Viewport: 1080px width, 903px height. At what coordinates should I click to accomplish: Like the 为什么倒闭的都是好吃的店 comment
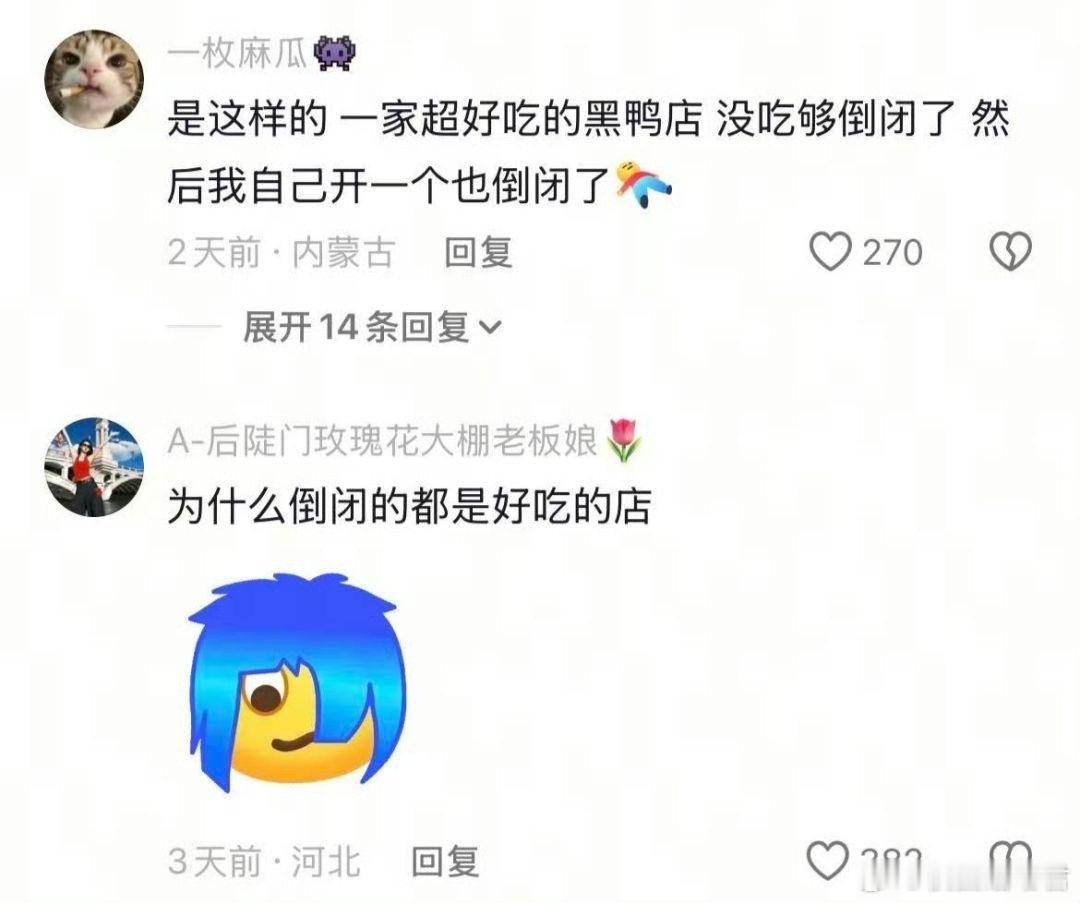tap(827, 861)
